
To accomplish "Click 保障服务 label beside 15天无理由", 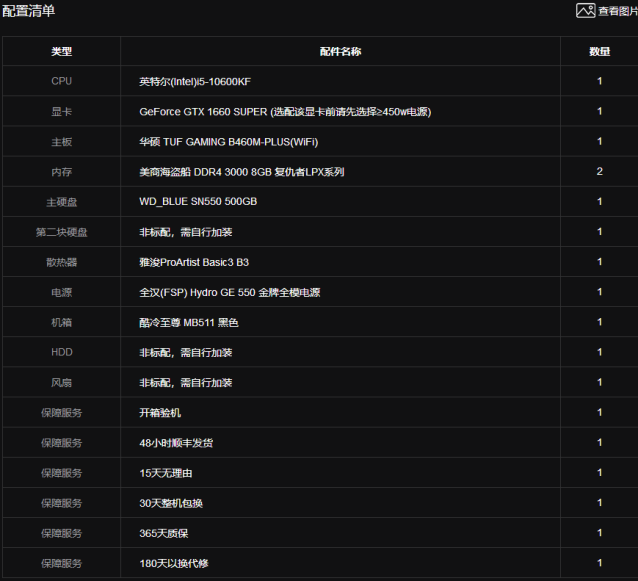I will click(61, 473).
